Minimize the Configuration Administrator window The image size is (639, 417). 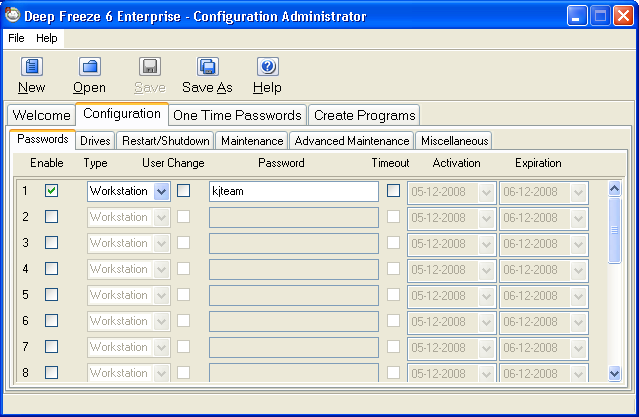[x=577, y=16]
